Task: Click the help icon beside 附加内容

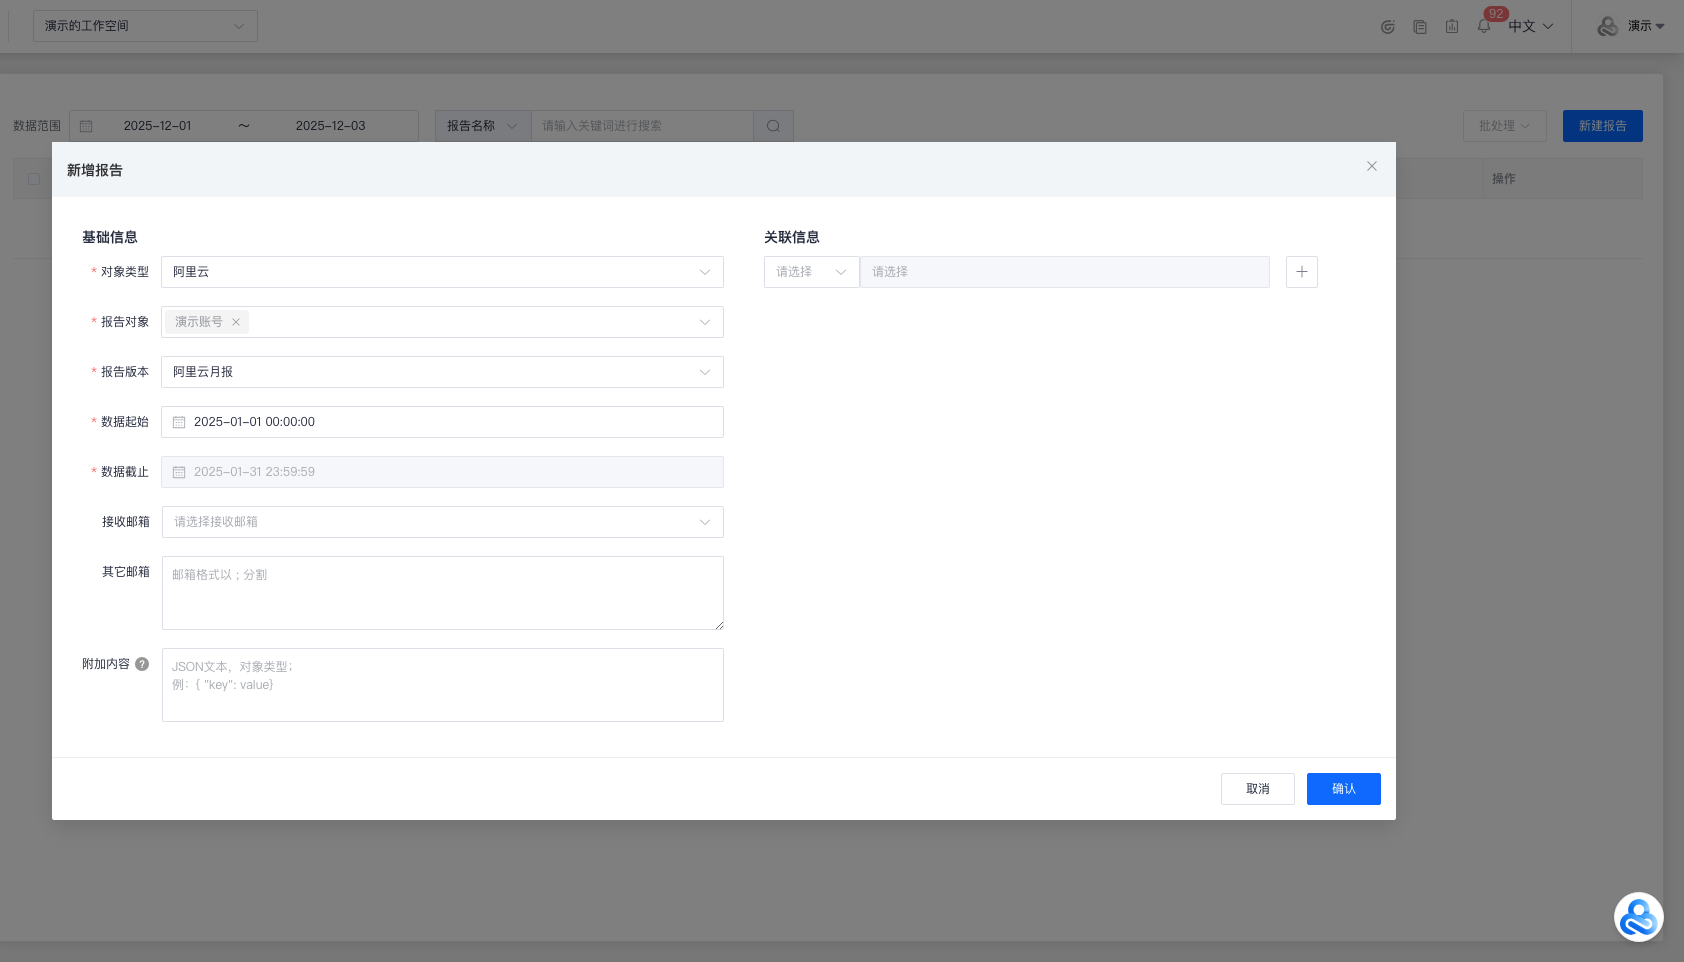Action: pyautogui.click(x=142, y=664)
